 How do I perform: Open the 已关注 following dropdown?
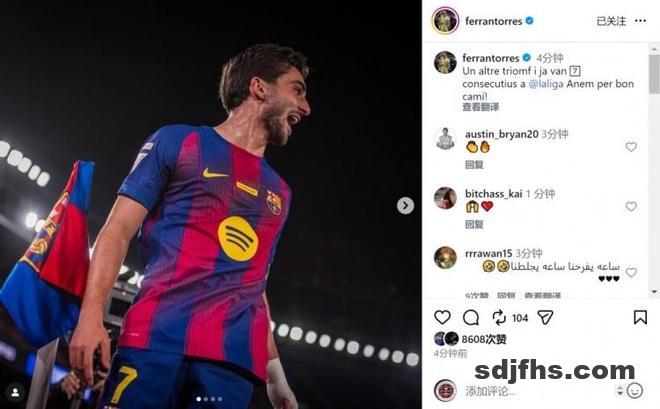[x=610, y=21]
